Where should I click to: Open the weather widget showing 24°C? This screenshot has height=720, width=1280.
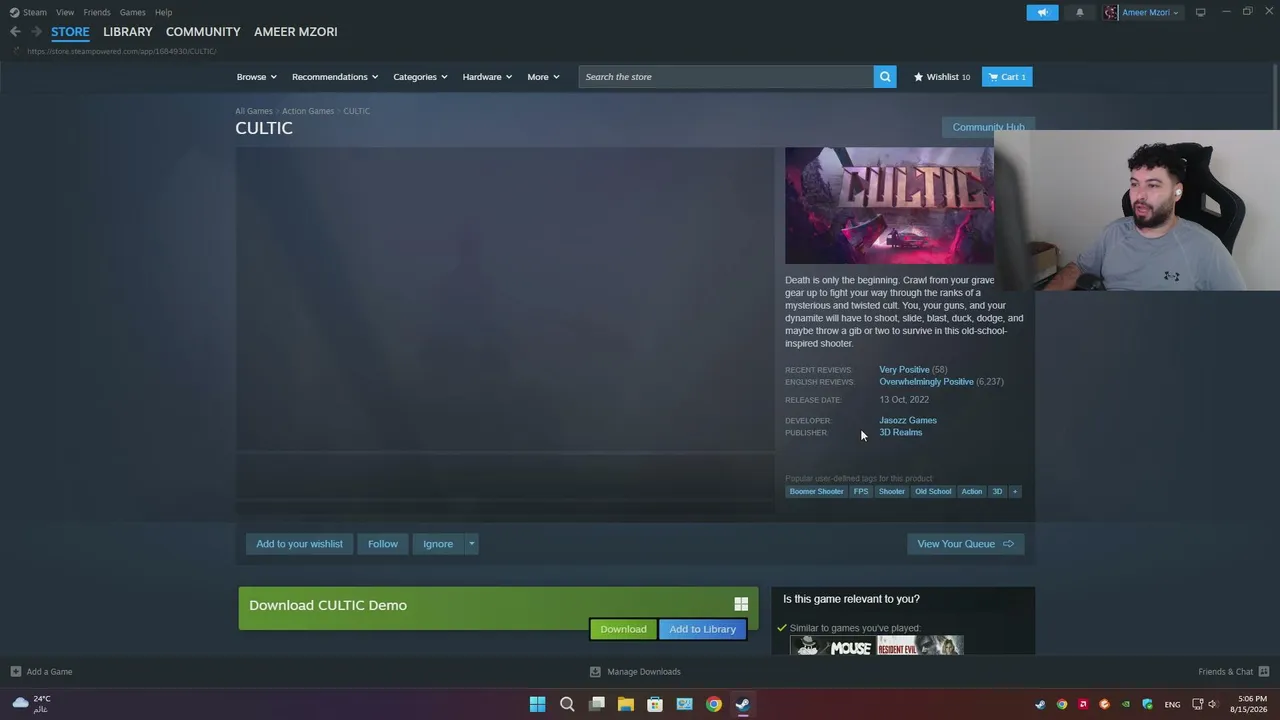pyautogui.click(x=32, y=704)
